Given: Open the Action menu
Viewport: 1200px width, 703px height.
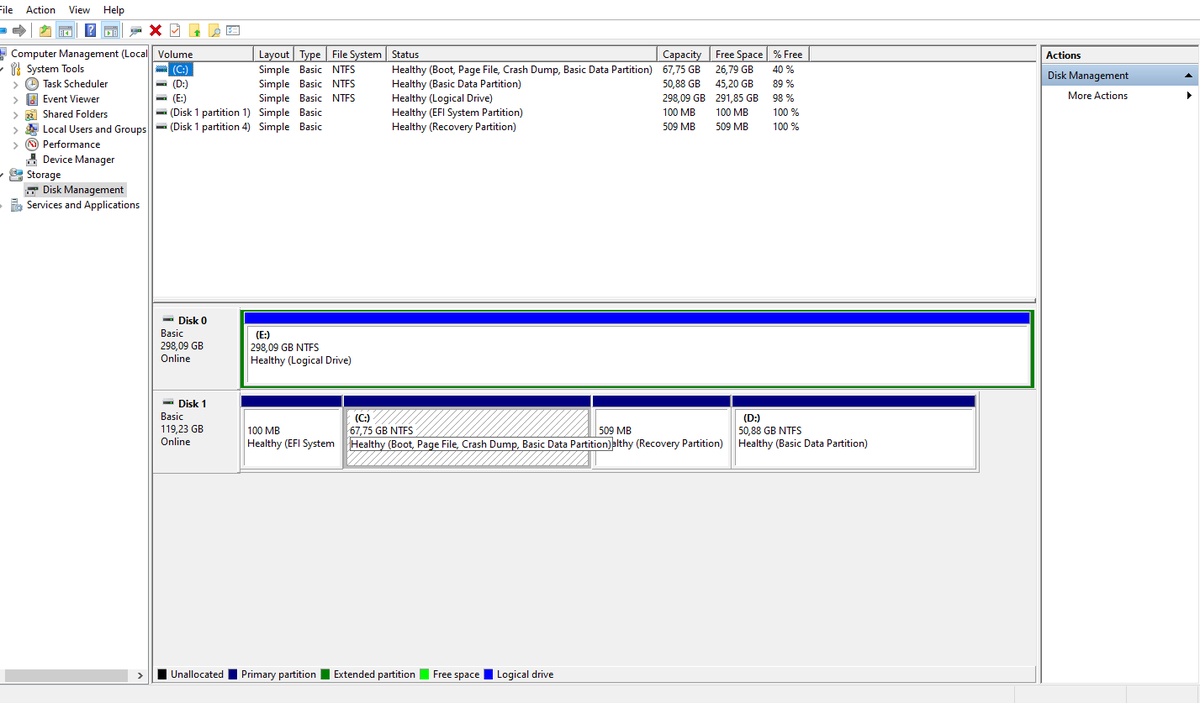Looking at the screenshot, I should (x=41, y=9).
